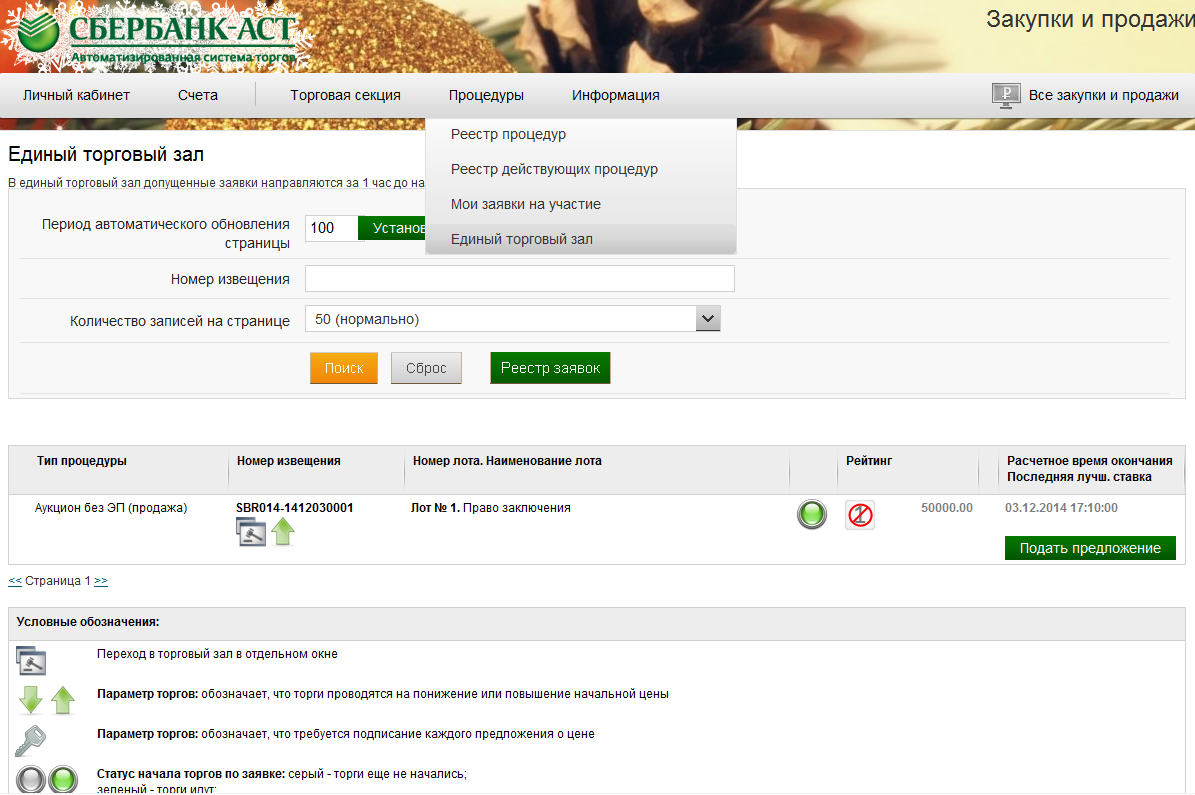Click the crossed-out rating icon

coord(859,515)
